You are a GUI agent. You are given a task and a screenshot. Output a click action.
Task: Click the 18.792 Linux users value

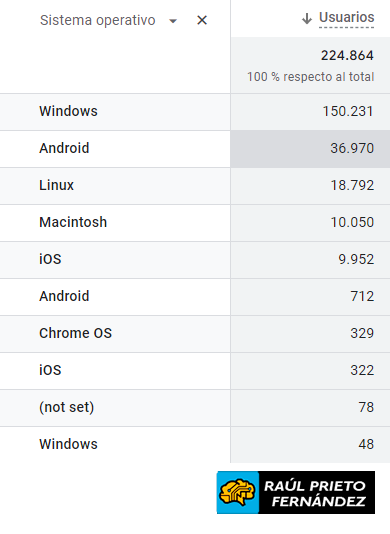tap(352, 186)
